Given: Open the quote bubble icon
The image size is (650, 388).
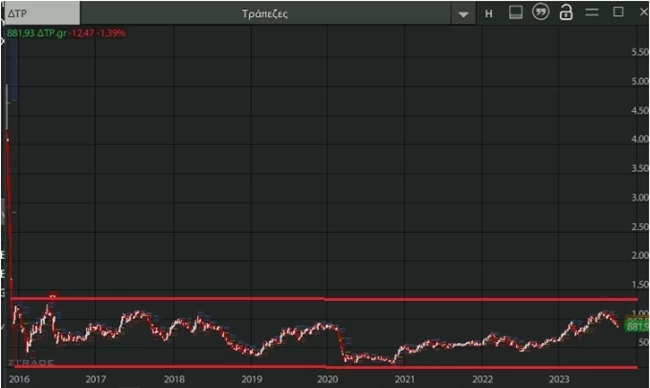Looking at the screenshot, I should (x=541, y=12).
